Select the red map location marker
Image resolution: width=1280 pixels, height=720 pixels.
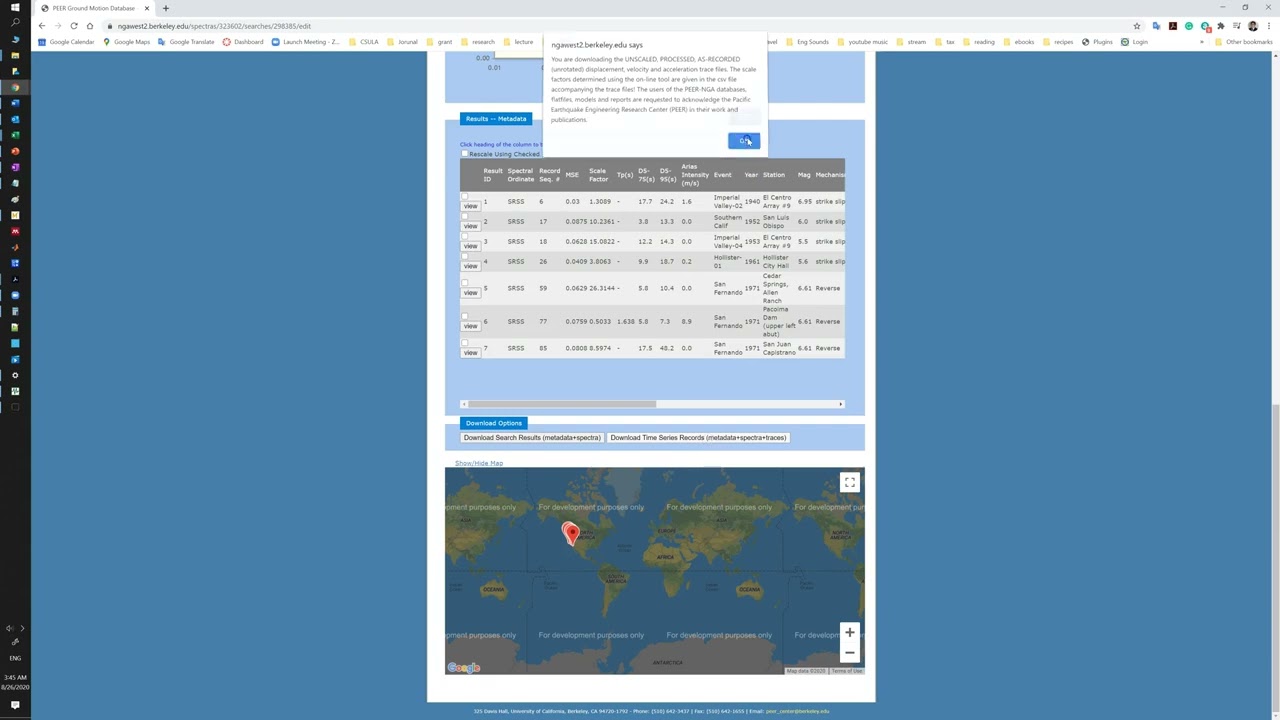(x=570, y=533)
